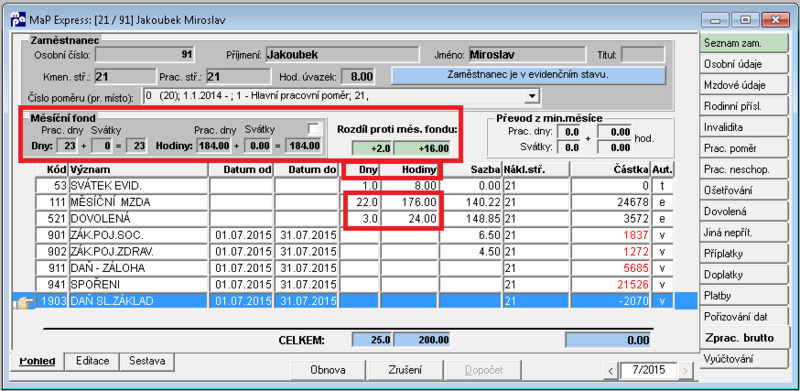Image resolution: width=800 pixels, height=391 pixels.
Task: Click the Kód column header
Action: (53, 169)
